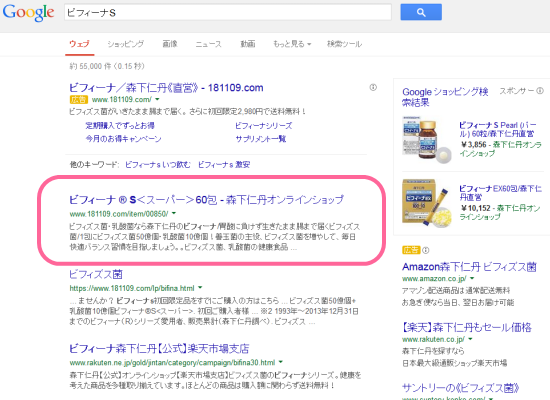Open result ビフィーナ®S＜スーパー＞60包 森下仁丹オンラインショップ
The height and width of the screenshot is (400, 550).
coord(206,200)
